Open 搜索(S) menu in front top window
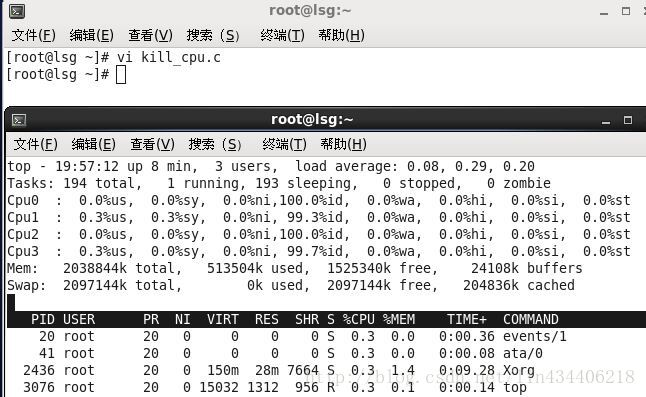The height and width of the screenshot is (397, 646). click(x=215, y=145)
